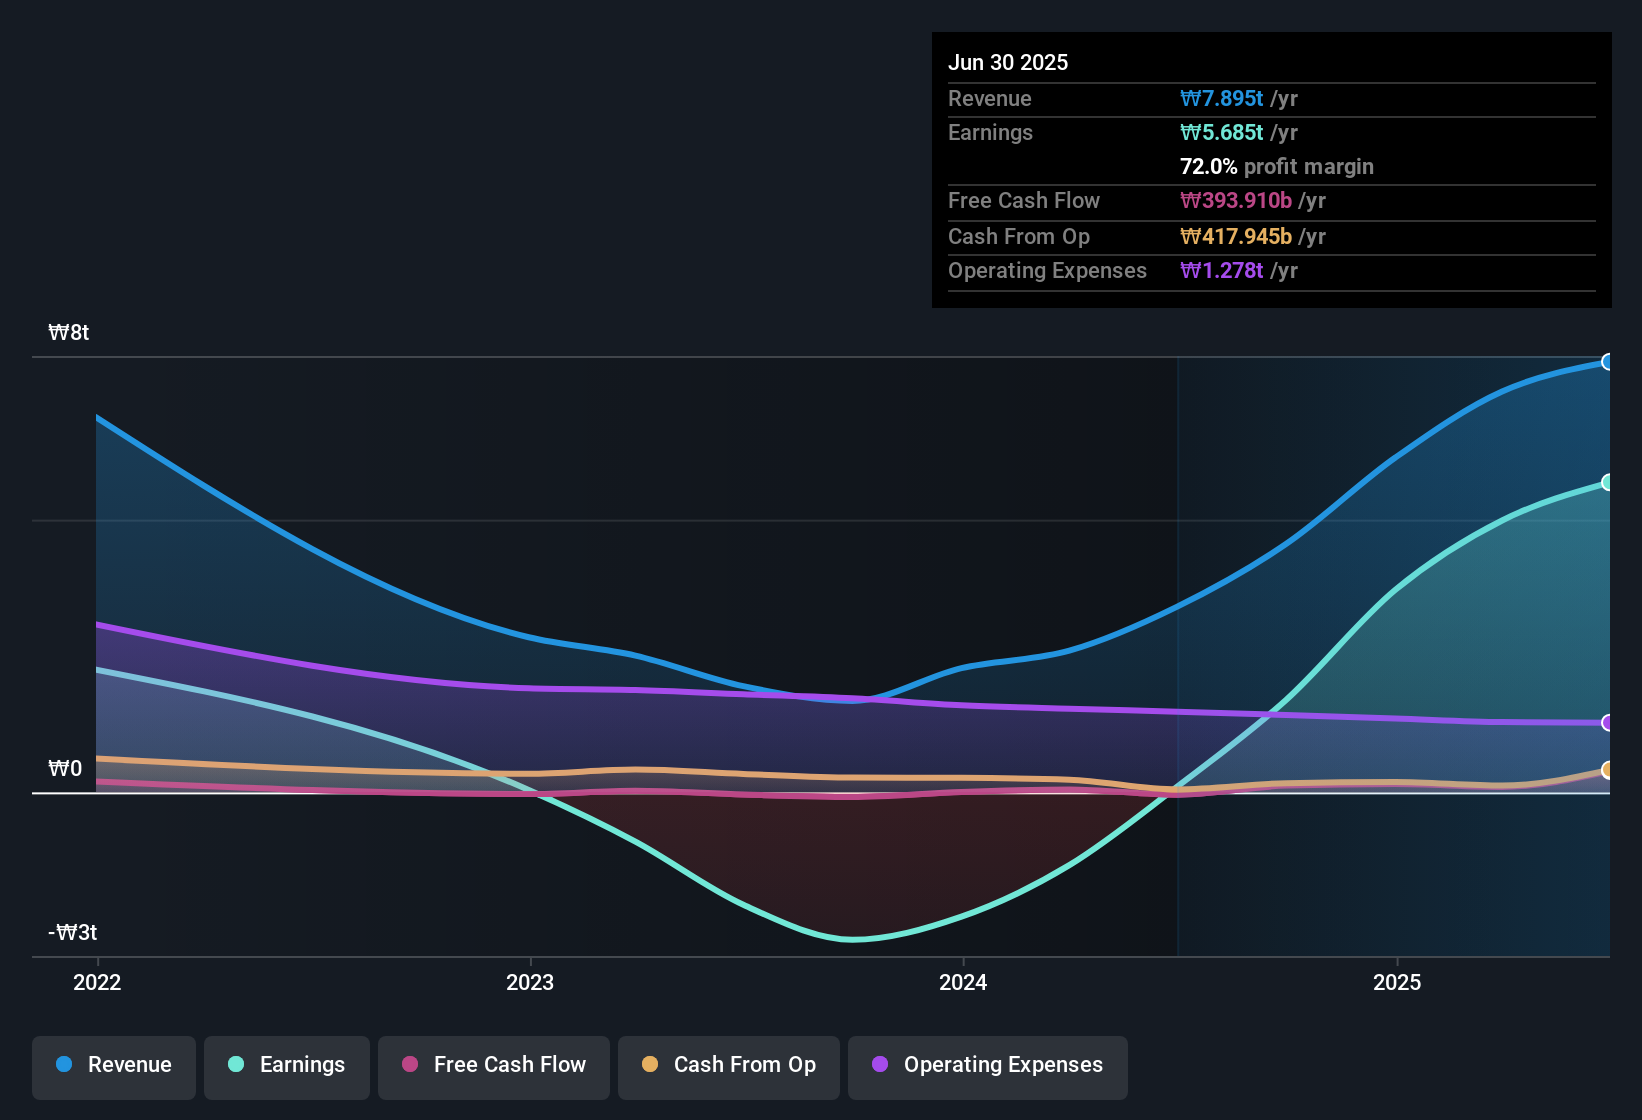The height and width of the screenshot is (1120, 1642).
Task: Click the Revenue value ₩7.895t in tooltip
Action: (1221, 98)
